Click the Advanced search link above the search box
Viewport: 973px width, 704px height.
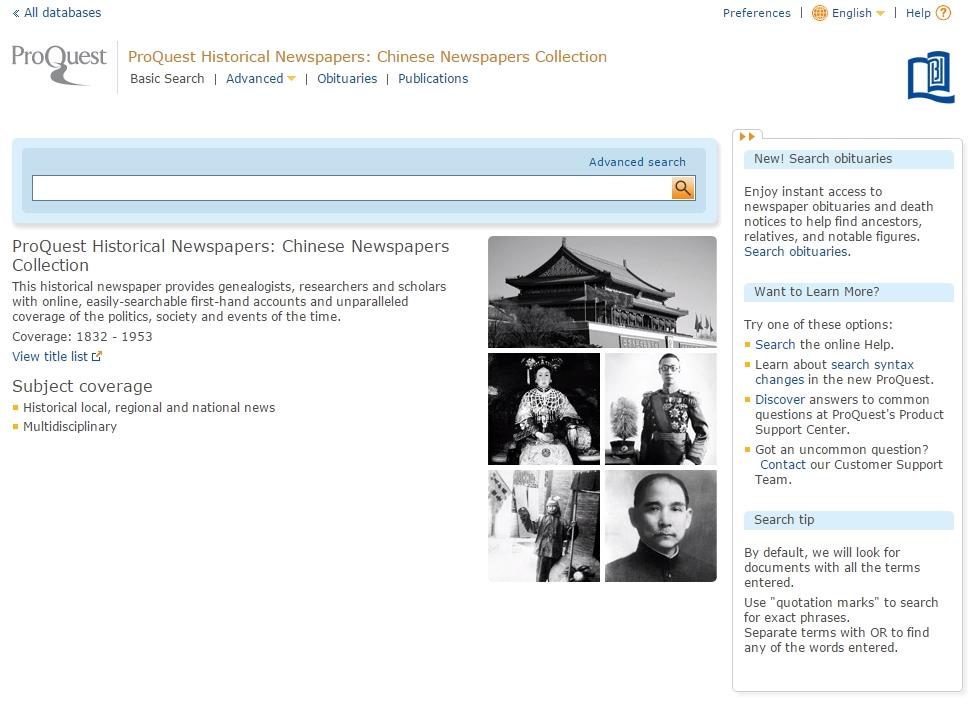click(637, 162)
